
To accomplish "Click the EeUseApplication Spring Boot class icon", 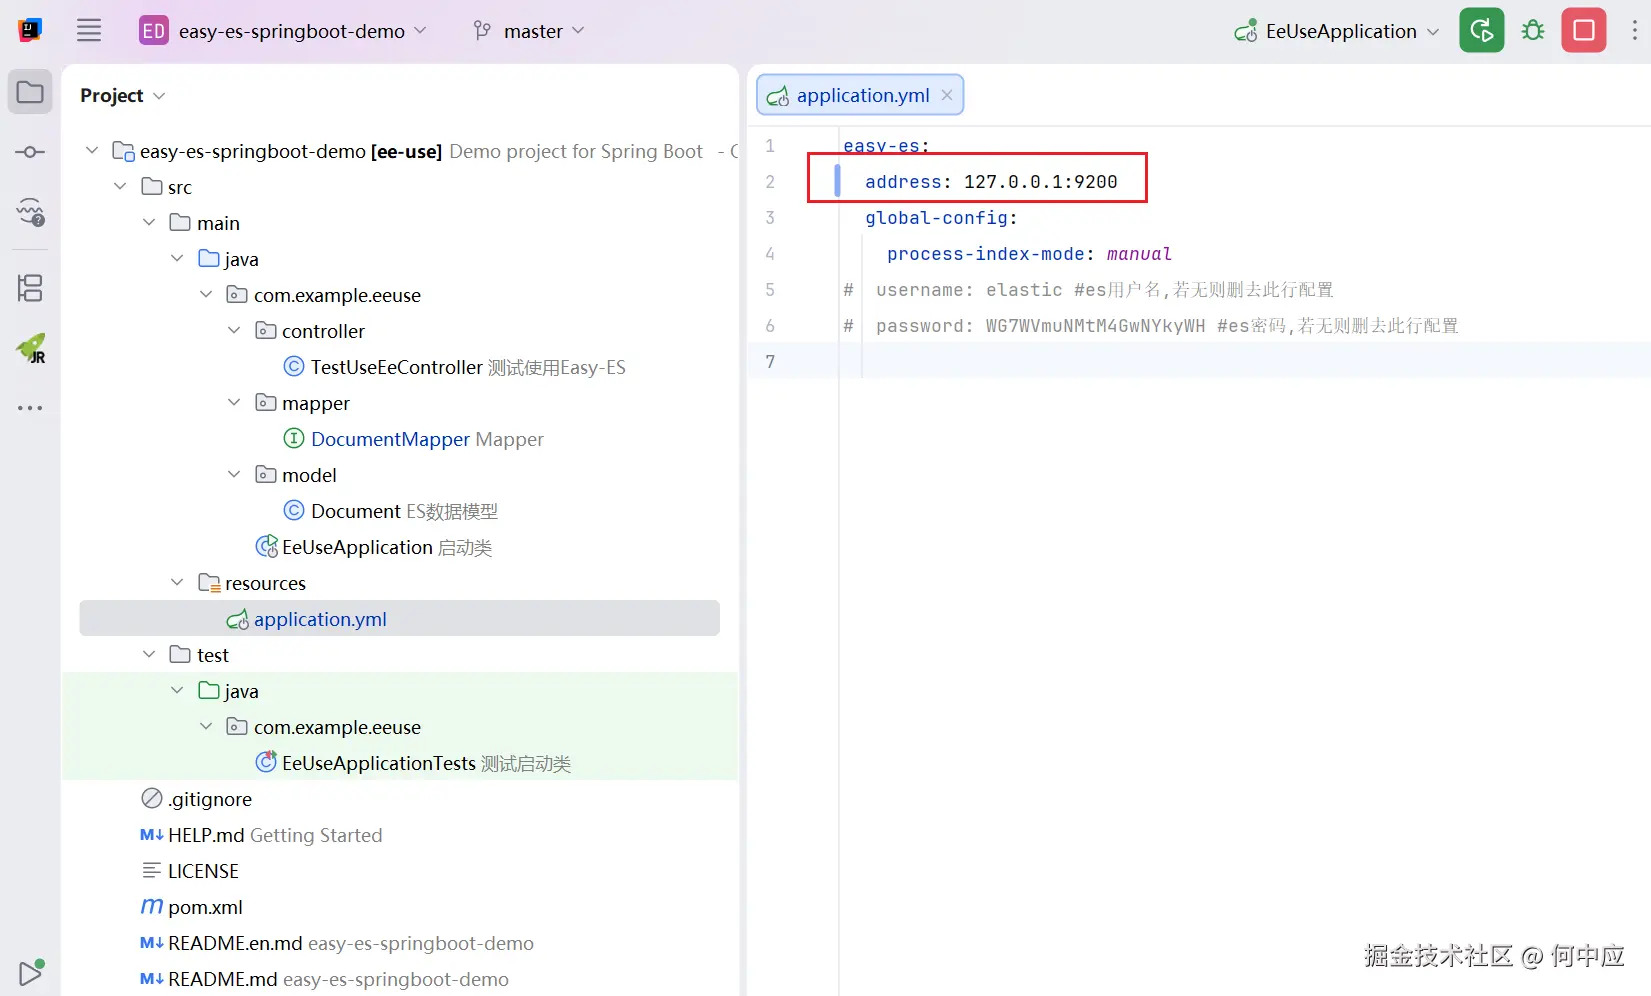I will point(267,546).
